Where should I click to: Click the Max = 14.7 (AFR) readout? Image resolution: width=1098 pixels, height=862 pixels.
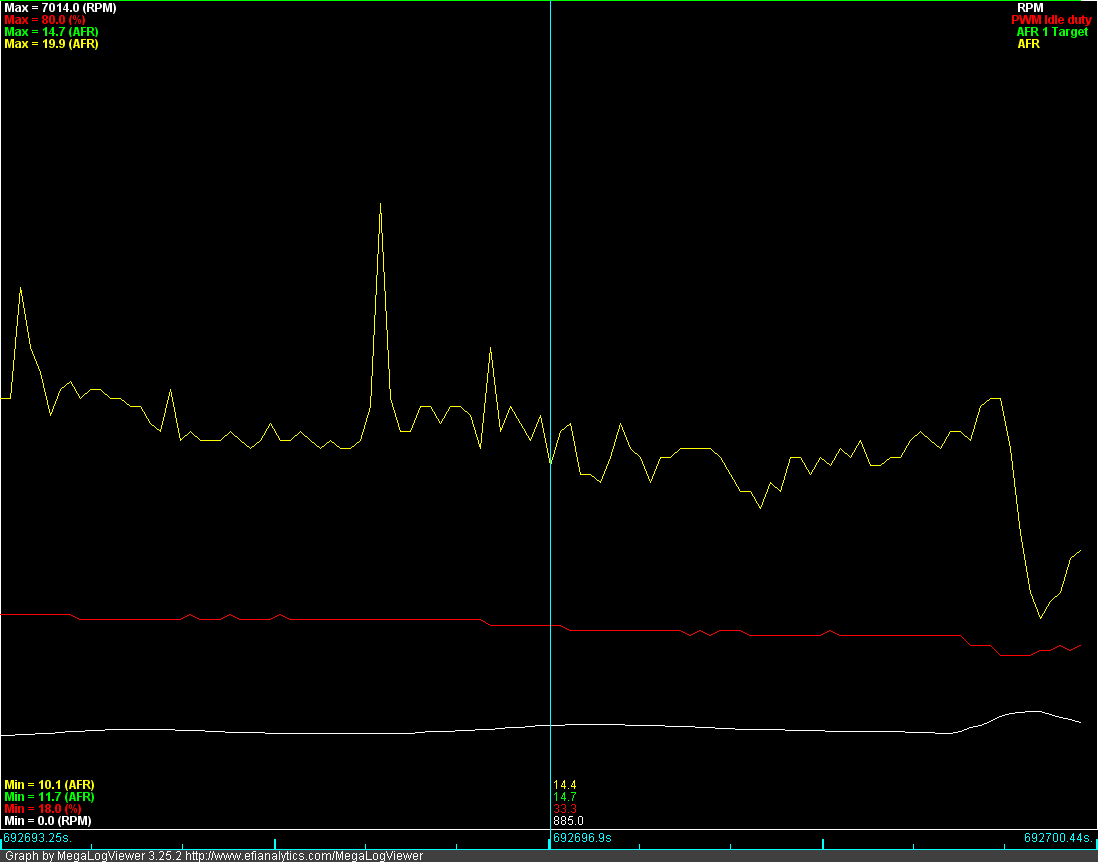click(51, 32)
